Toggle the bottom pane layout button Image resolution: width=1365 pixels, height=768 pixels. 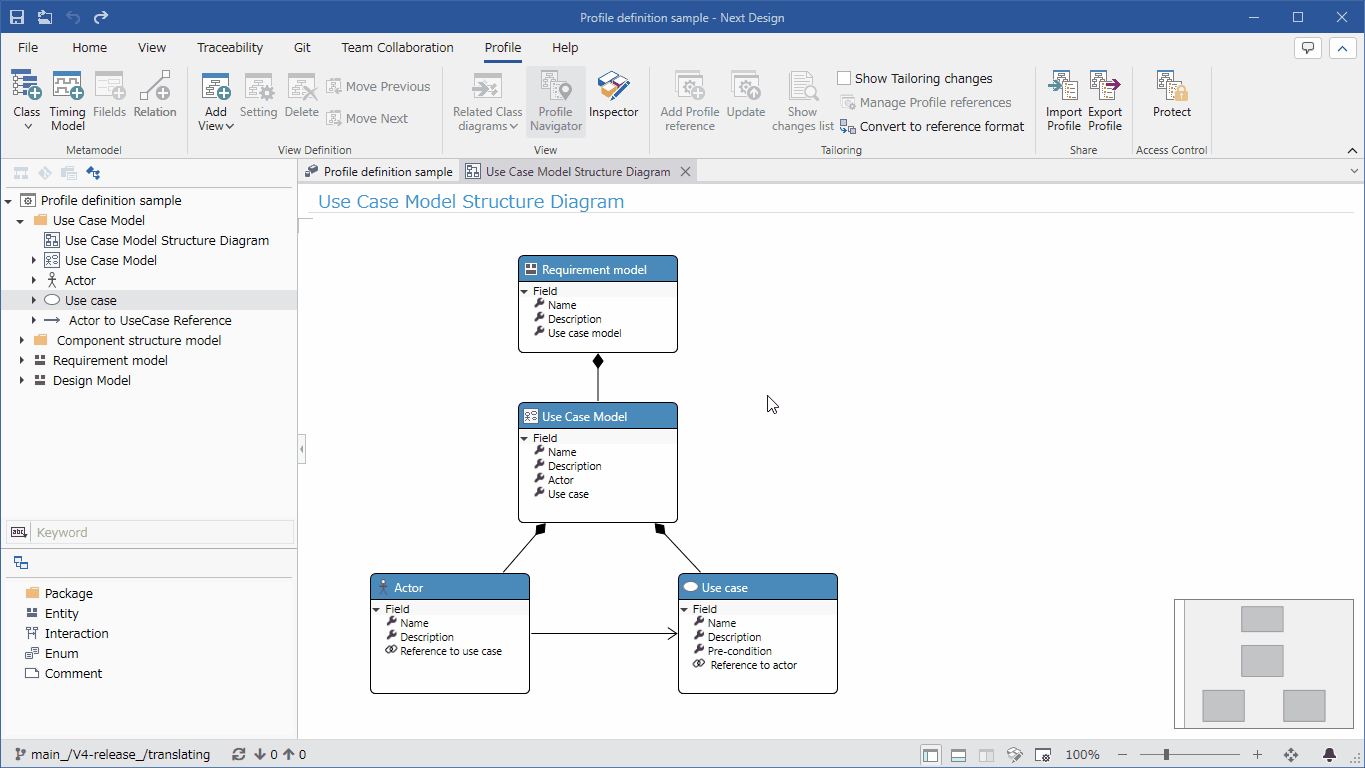click(x=958, y=755)
